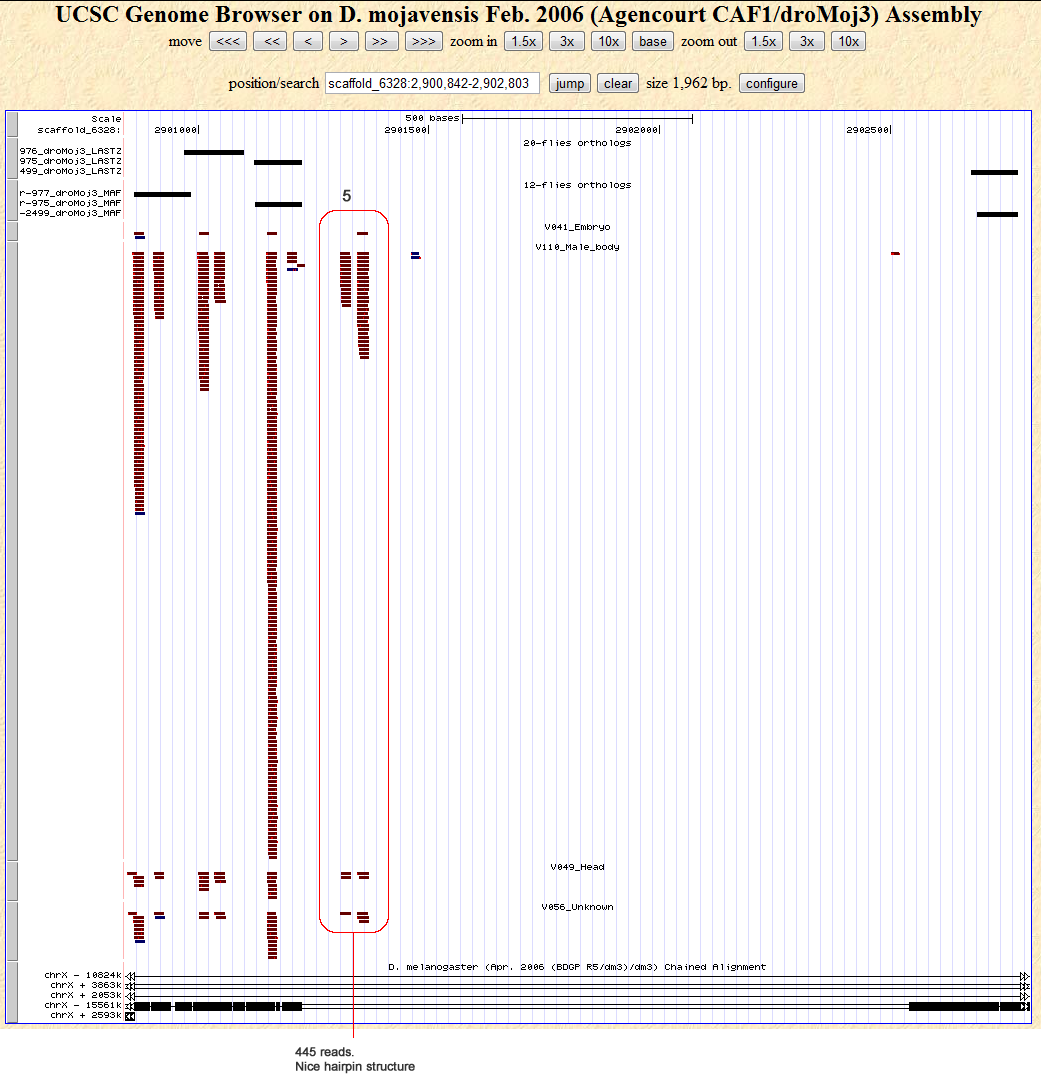Nudge view right with the ">" button
The height and width of the screenshot is (1074, 1041).
(x=343, y=41)
